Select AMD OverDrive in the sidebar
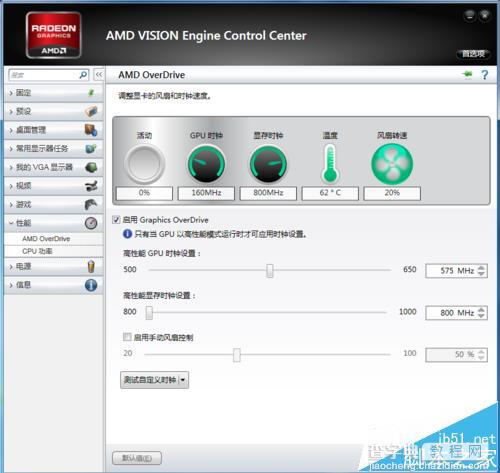This screenshot has height=473, width=500. coord(46,239)
